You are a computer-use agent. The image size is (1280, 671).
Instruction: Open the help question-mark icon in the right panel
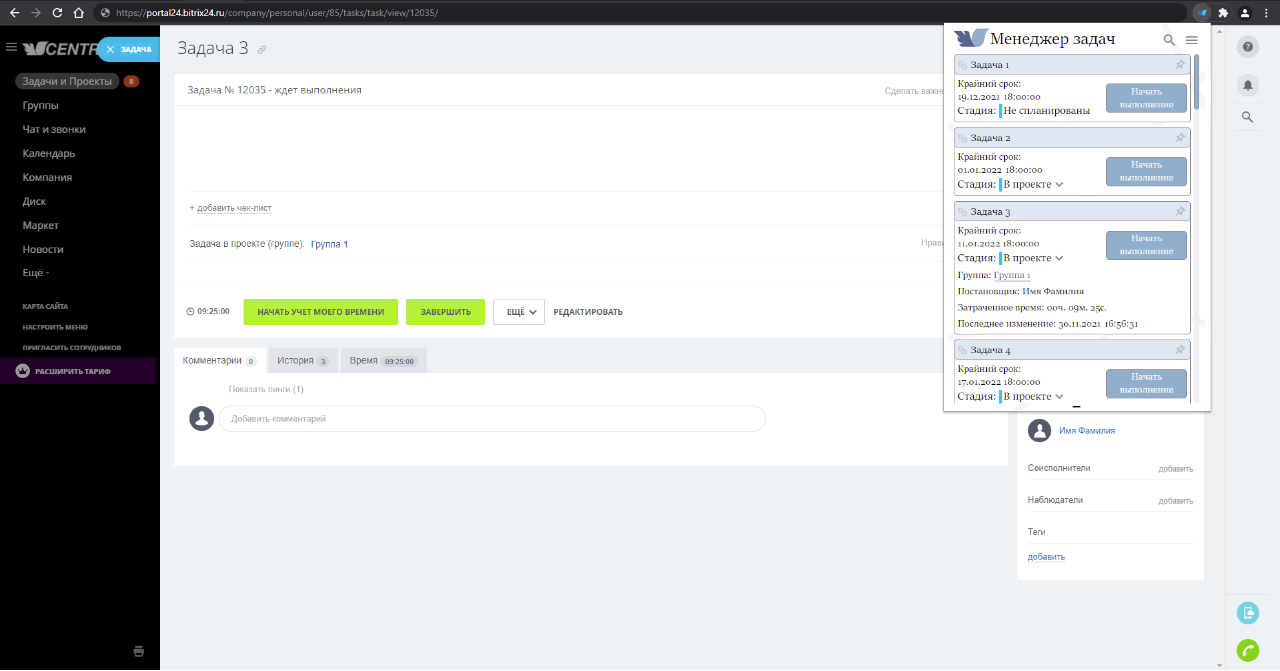click(x=1247, y=47)
